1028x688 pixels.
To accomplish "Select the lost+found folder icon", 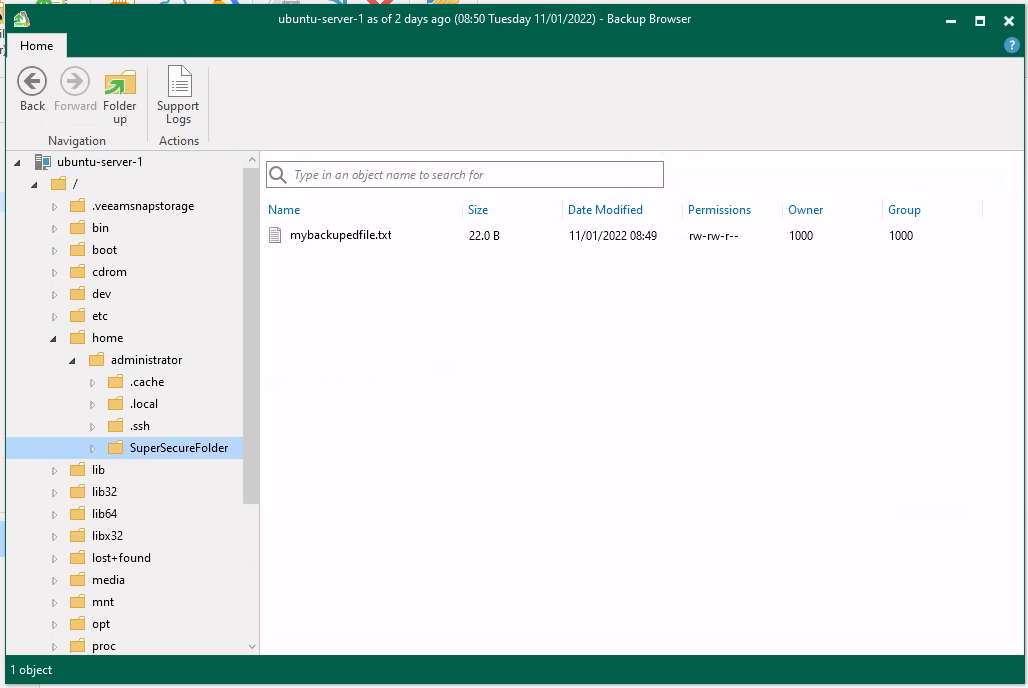I will [x=77, y=557].
